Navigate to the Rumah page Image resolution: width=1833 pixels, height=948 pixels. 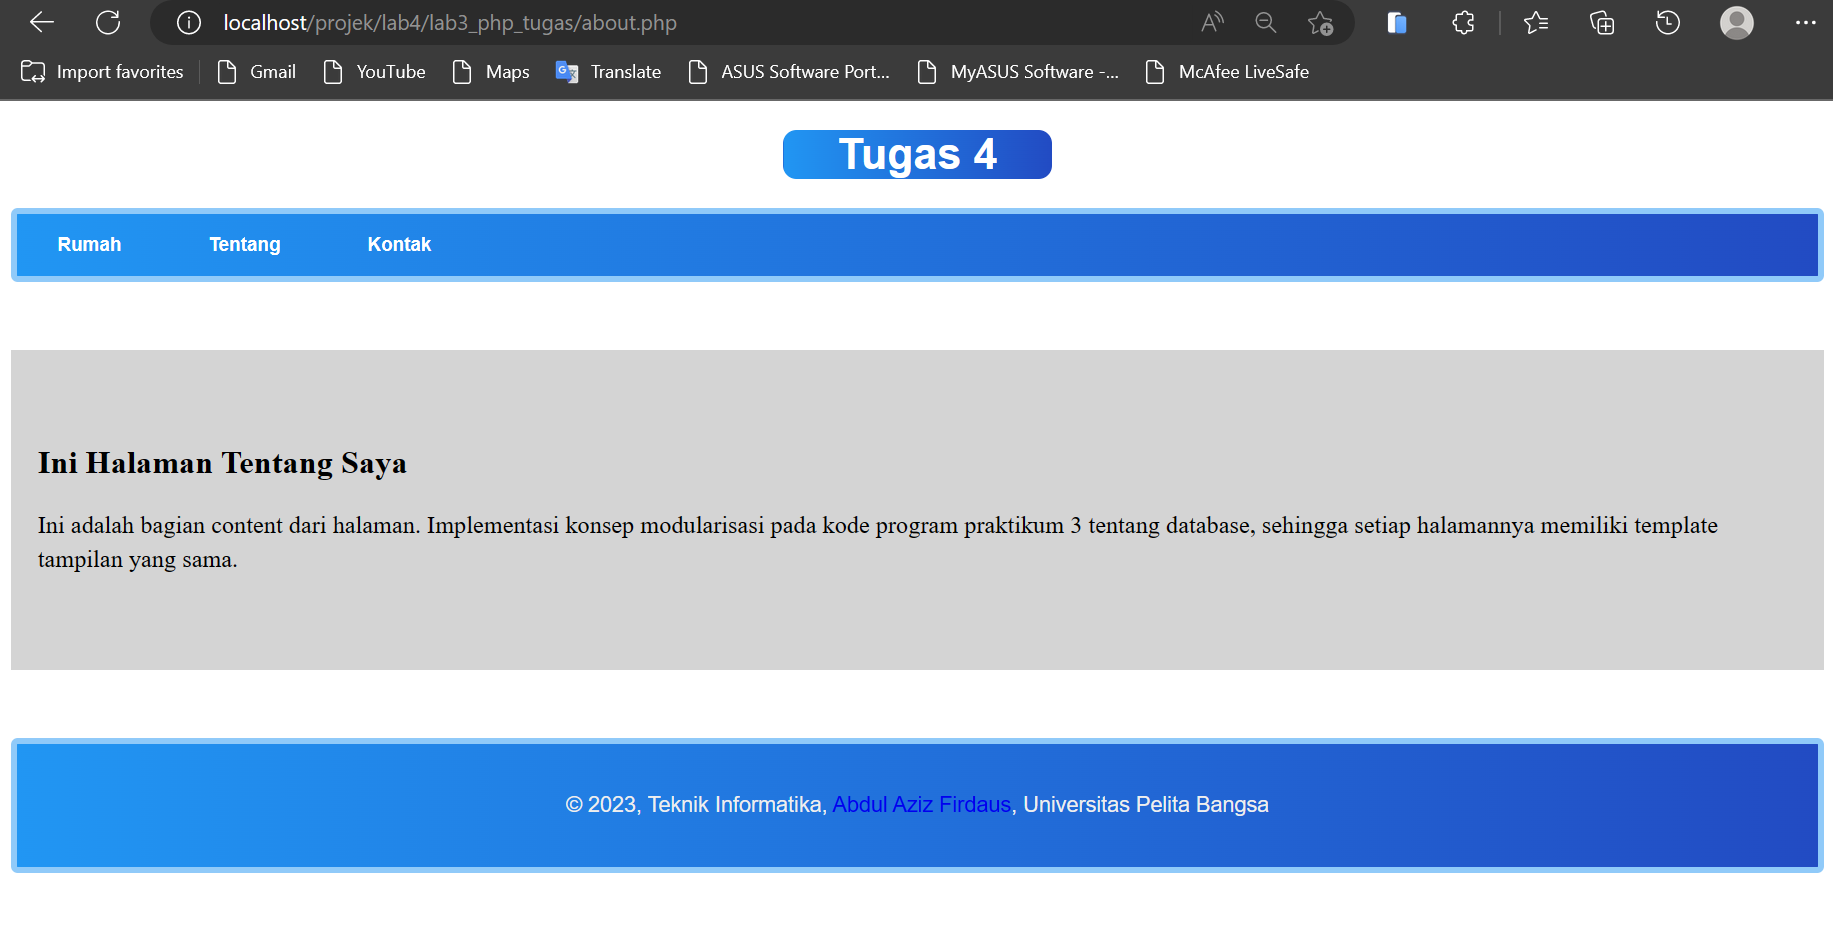coord(89,244)
